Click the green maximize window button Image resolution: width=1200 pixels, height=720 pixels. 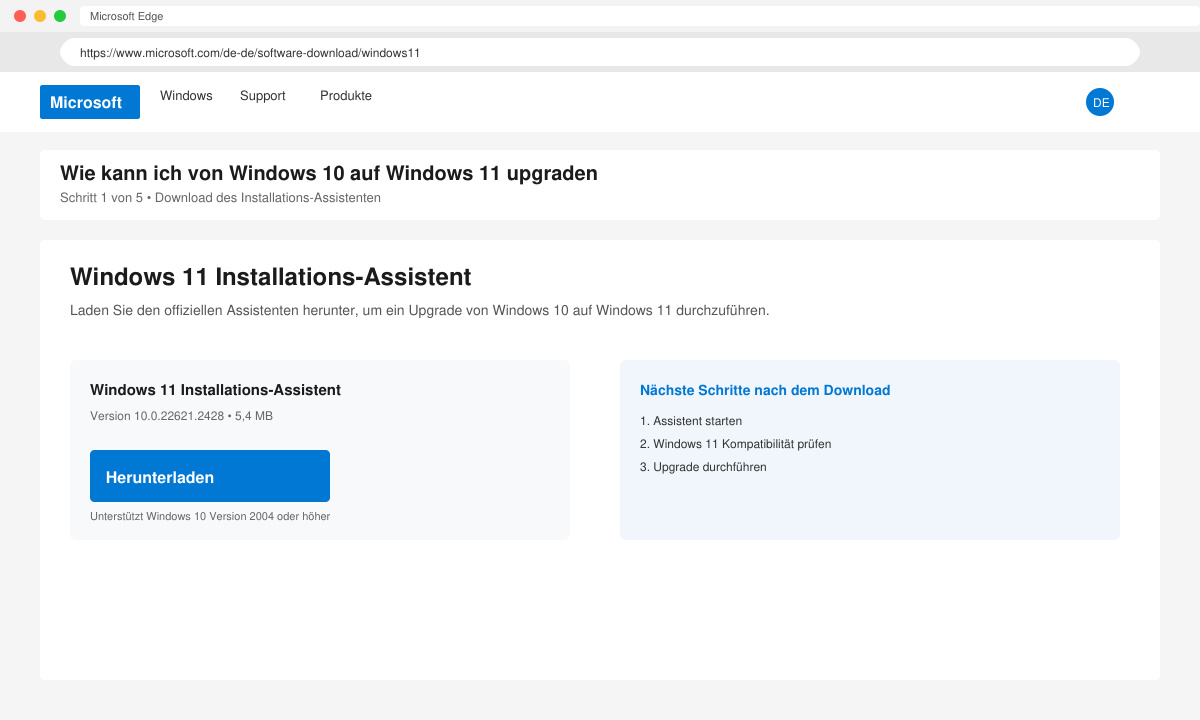pyautogui.click(x=60, y=16)
